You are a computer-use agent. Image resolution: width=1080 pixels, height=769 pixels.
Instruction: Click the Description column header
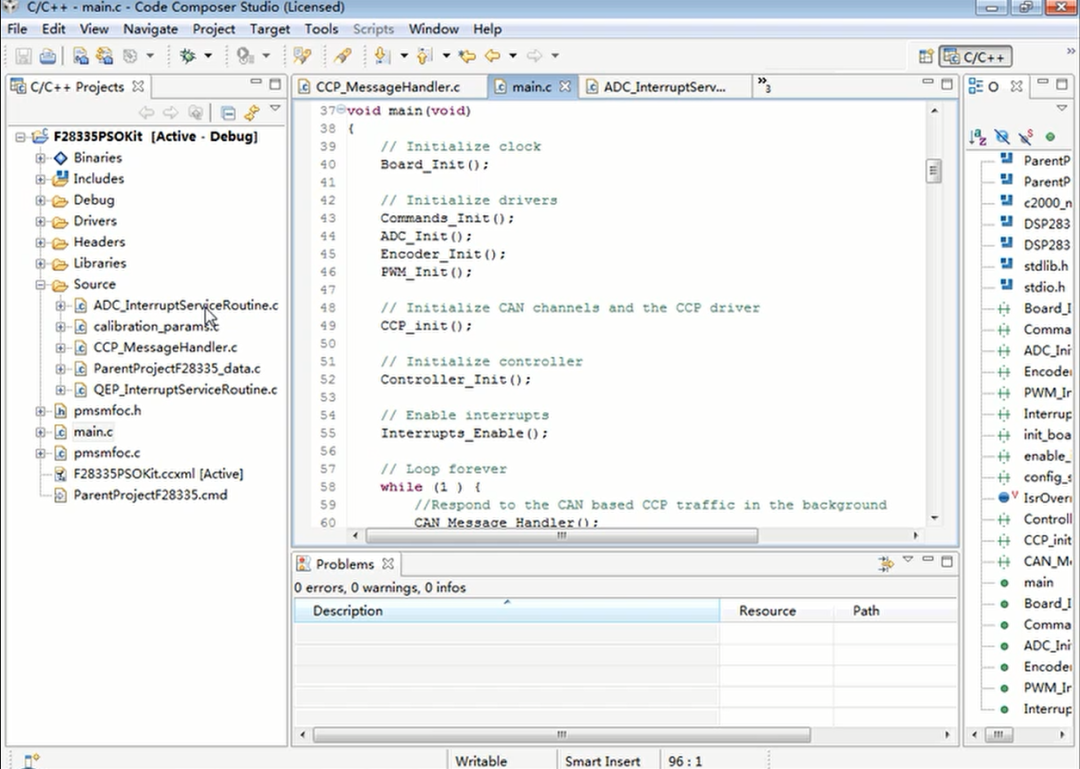coord(347,611)
